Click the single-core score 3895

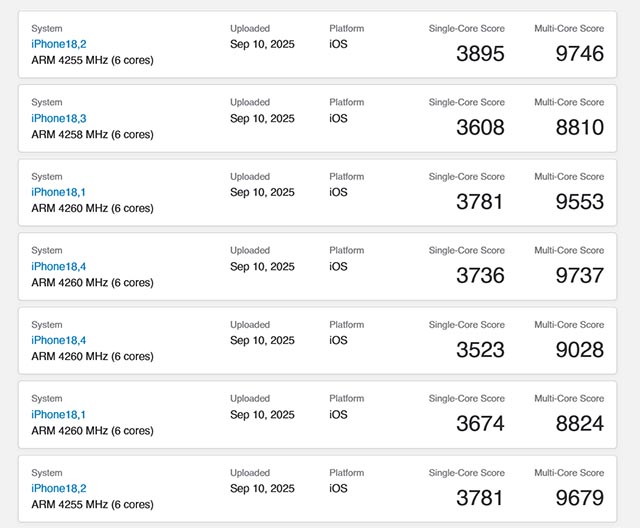[x=480, y=54]
